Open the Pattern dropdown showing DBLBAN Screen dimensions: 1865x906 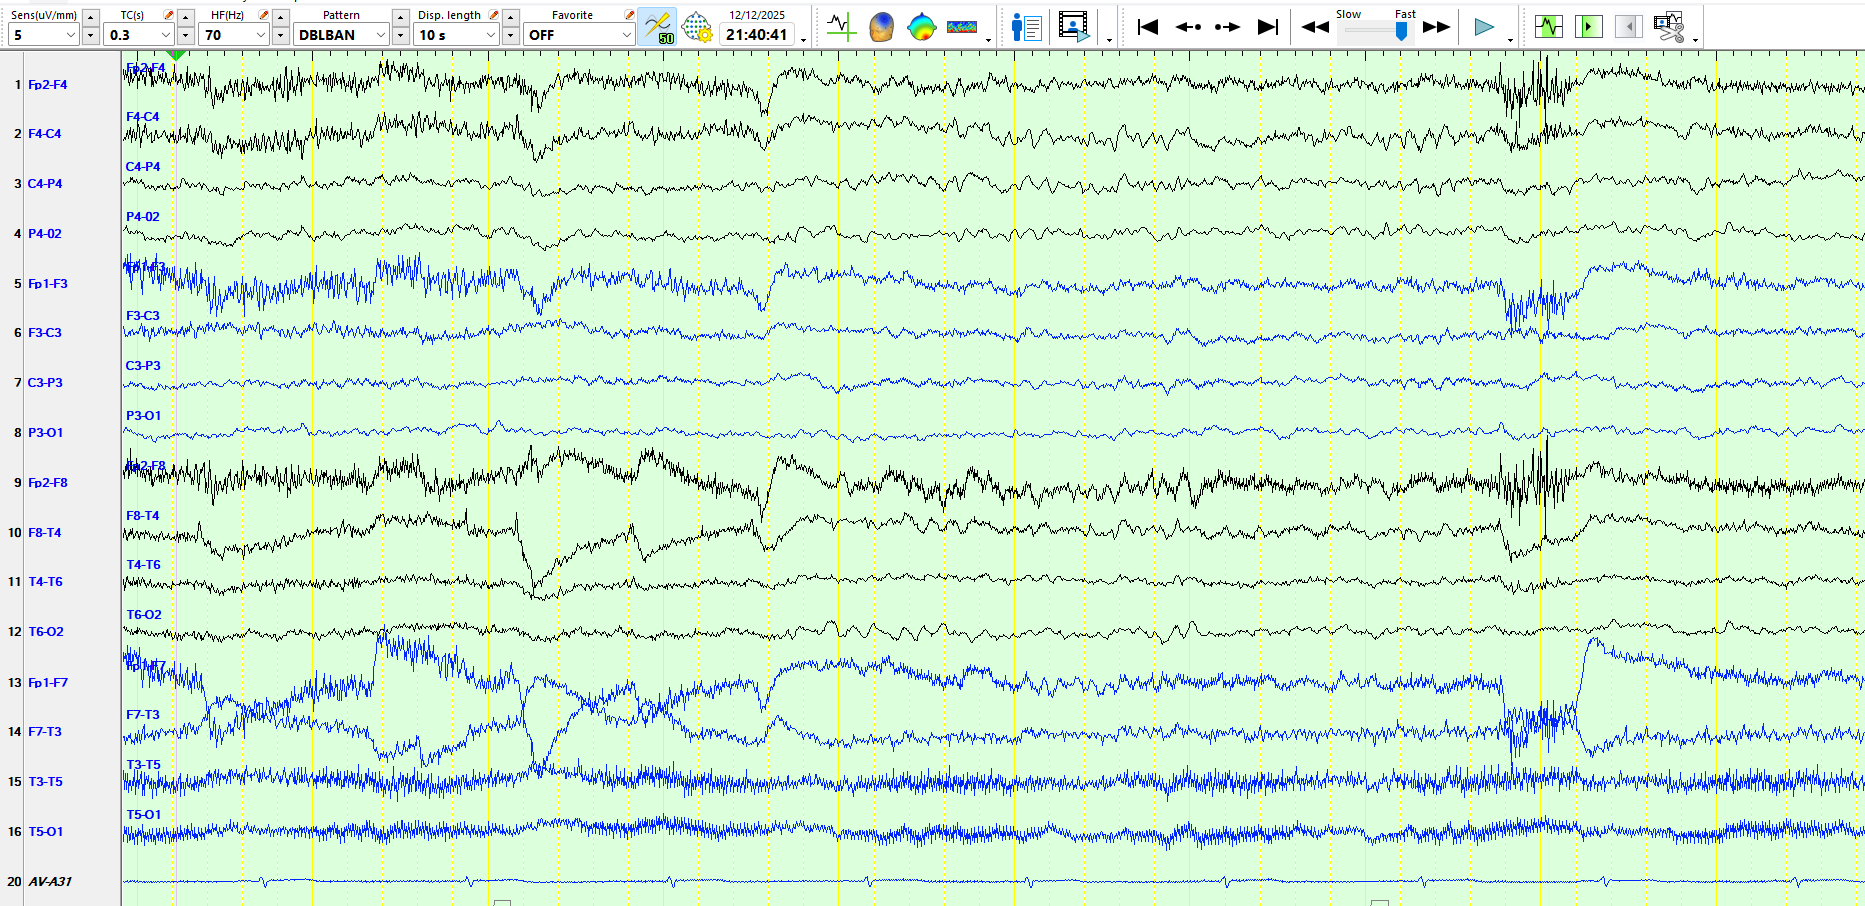(341, 35)
